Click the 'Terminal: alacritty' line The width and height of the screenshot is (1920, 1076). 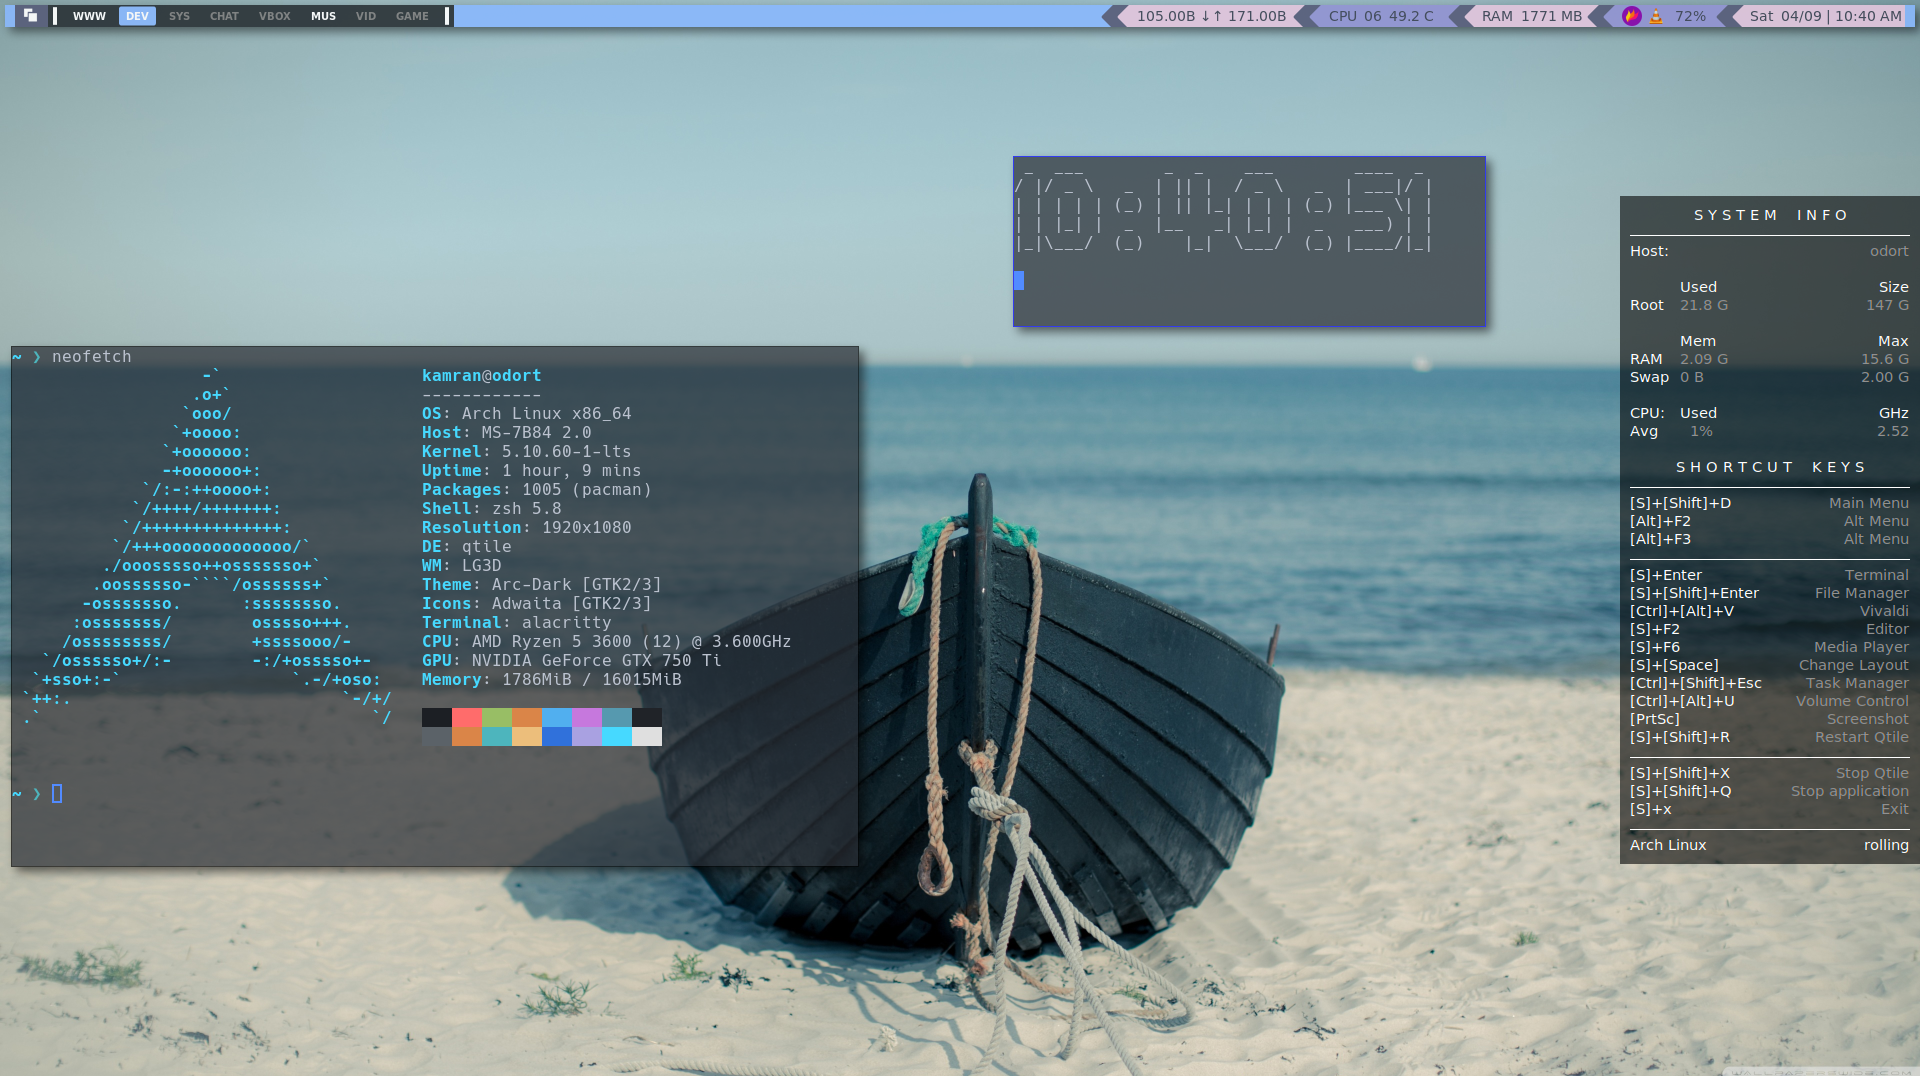pyautogui.click(x=517, y=622)
